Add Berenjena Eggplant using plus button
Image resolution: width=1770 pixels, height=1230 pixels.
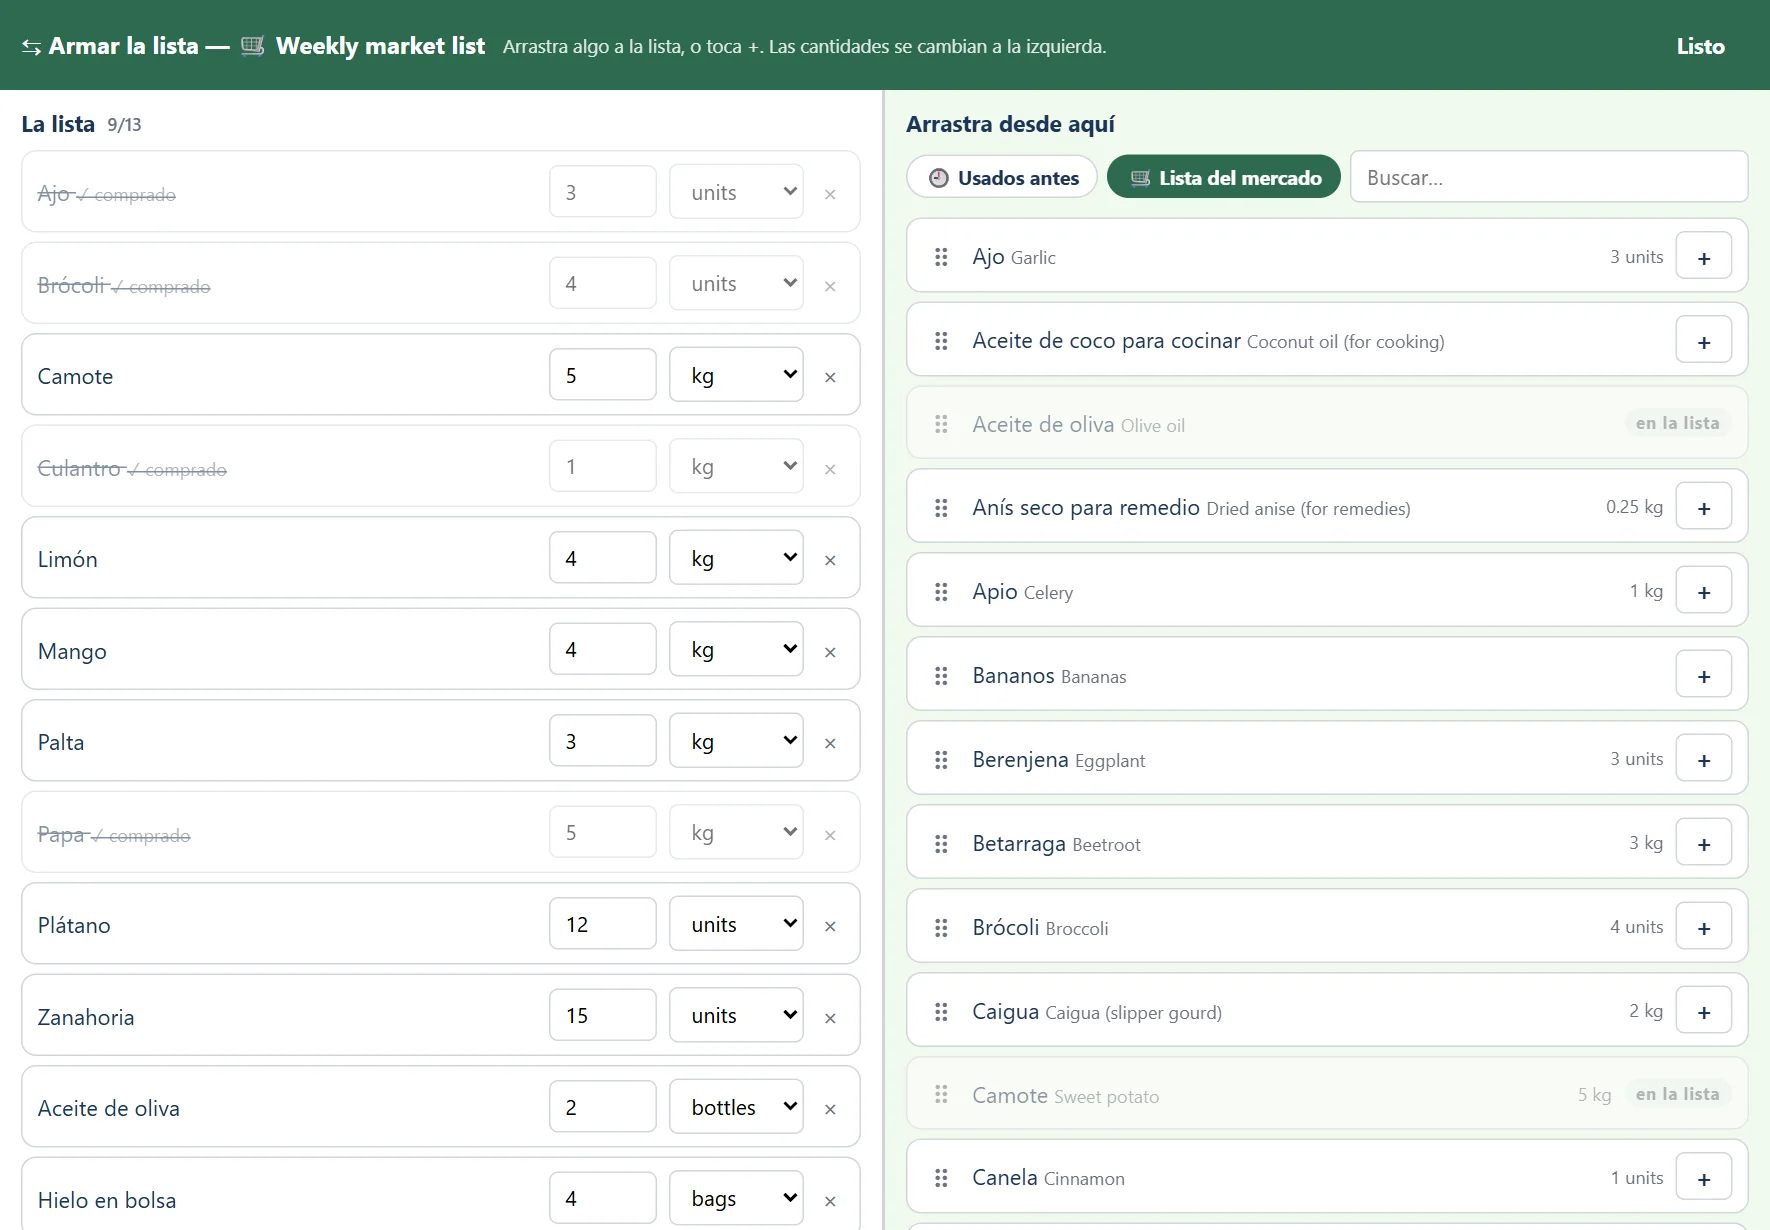pos(1704,760)
